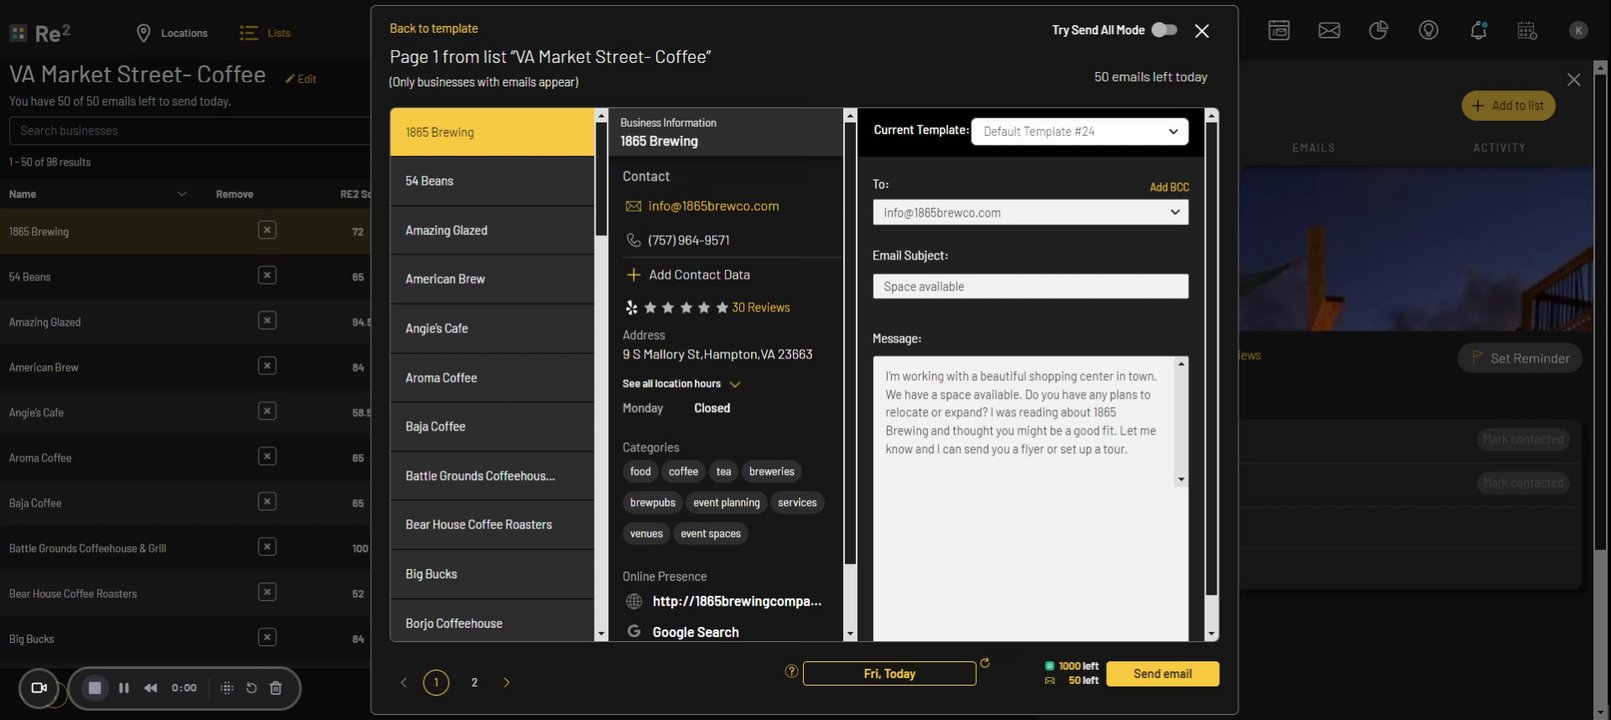
Task: Click the Add to list button
Action: 1508,105
